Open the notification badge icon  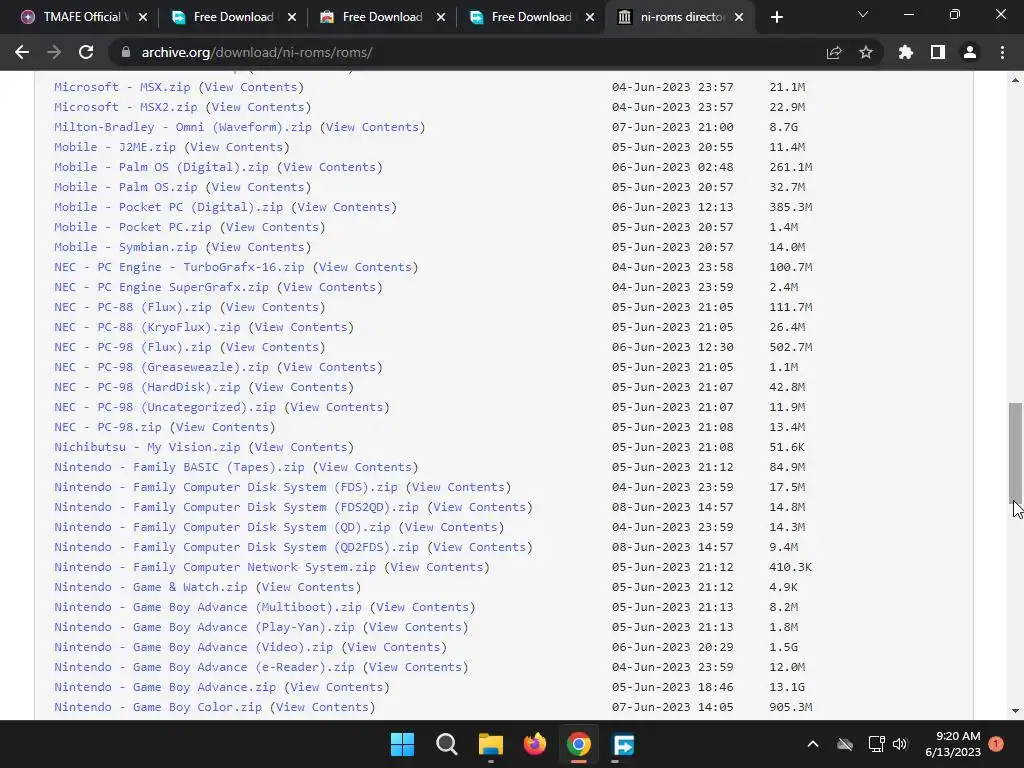pos(996,744)
